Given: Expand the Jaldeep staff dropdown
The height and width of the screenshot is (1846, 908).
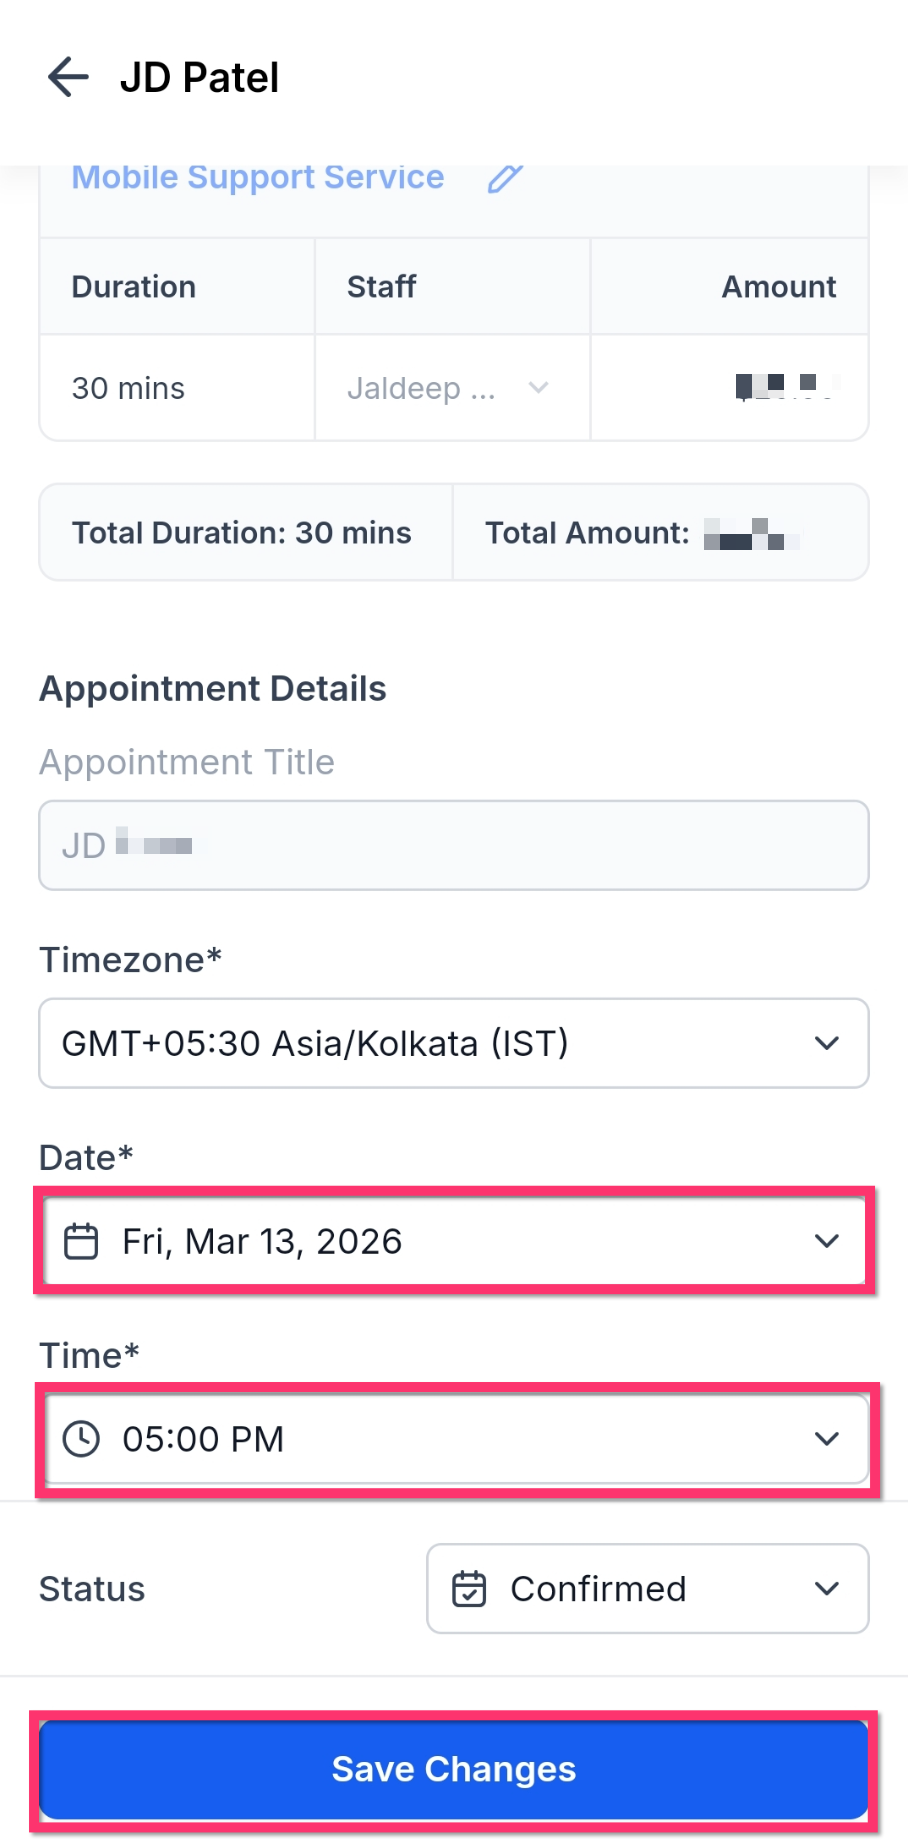Looking at the screenshot, I should (x=452, y=388).
